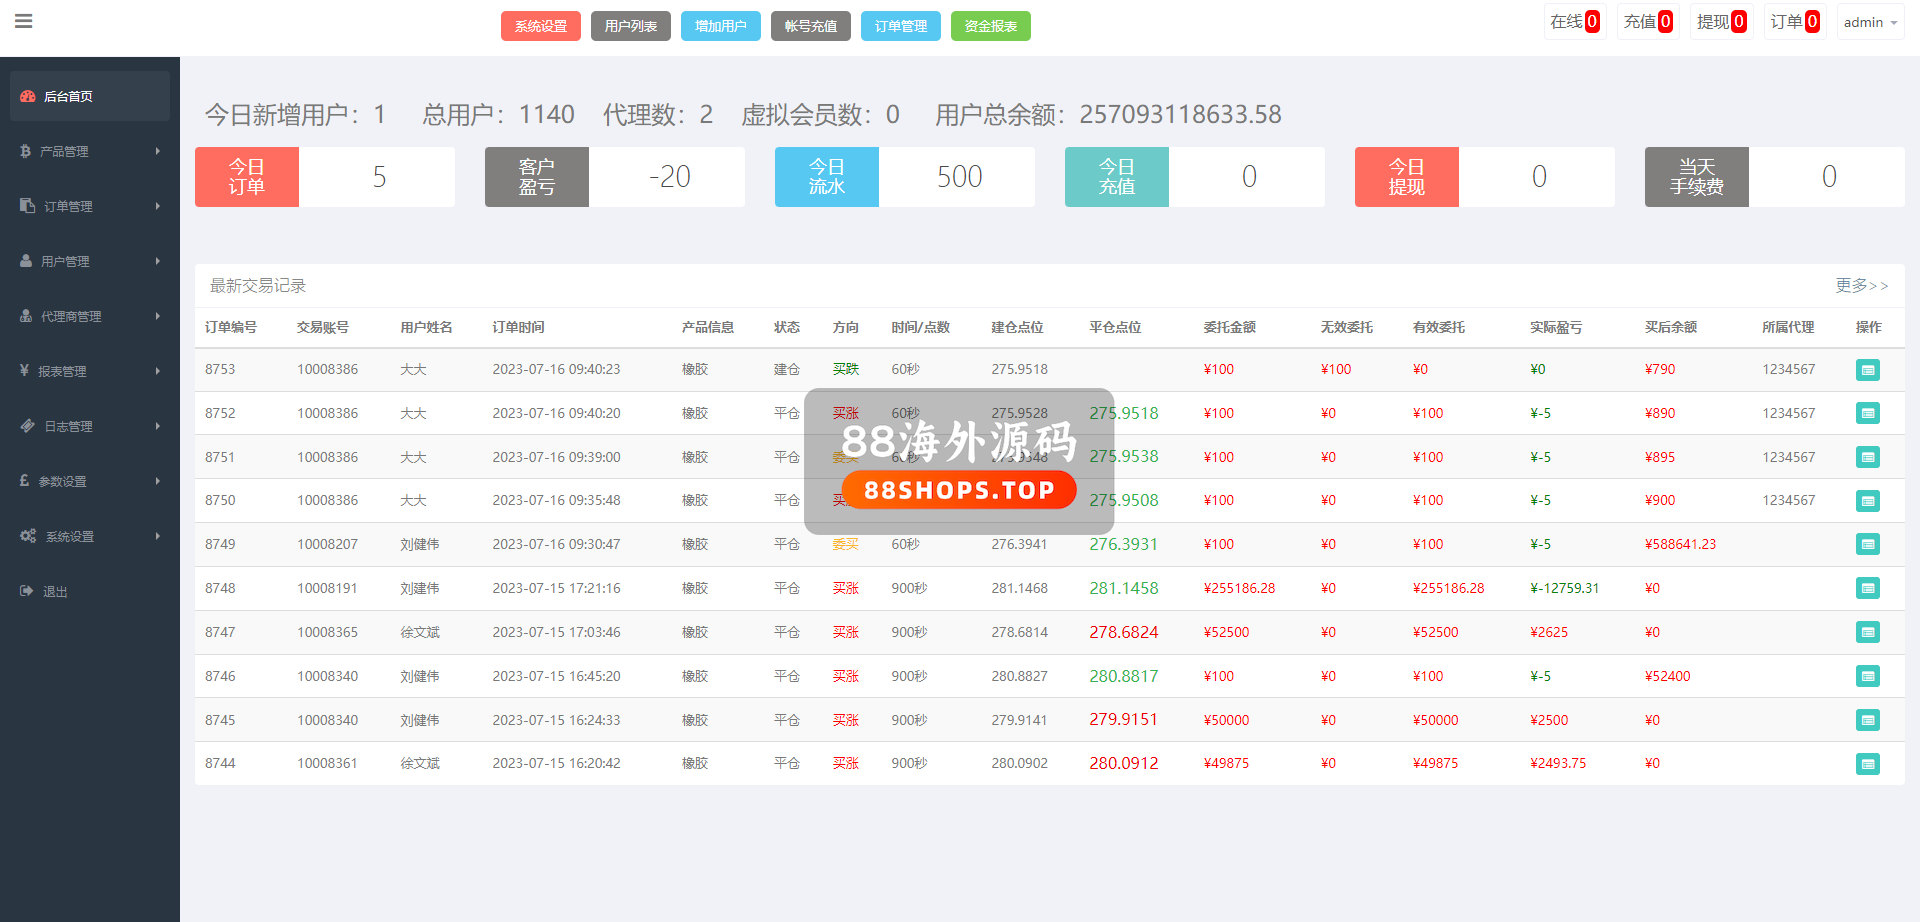
Task: Open details icon for order 8753
Action: pyautogui.click(x=1867, y=370)
